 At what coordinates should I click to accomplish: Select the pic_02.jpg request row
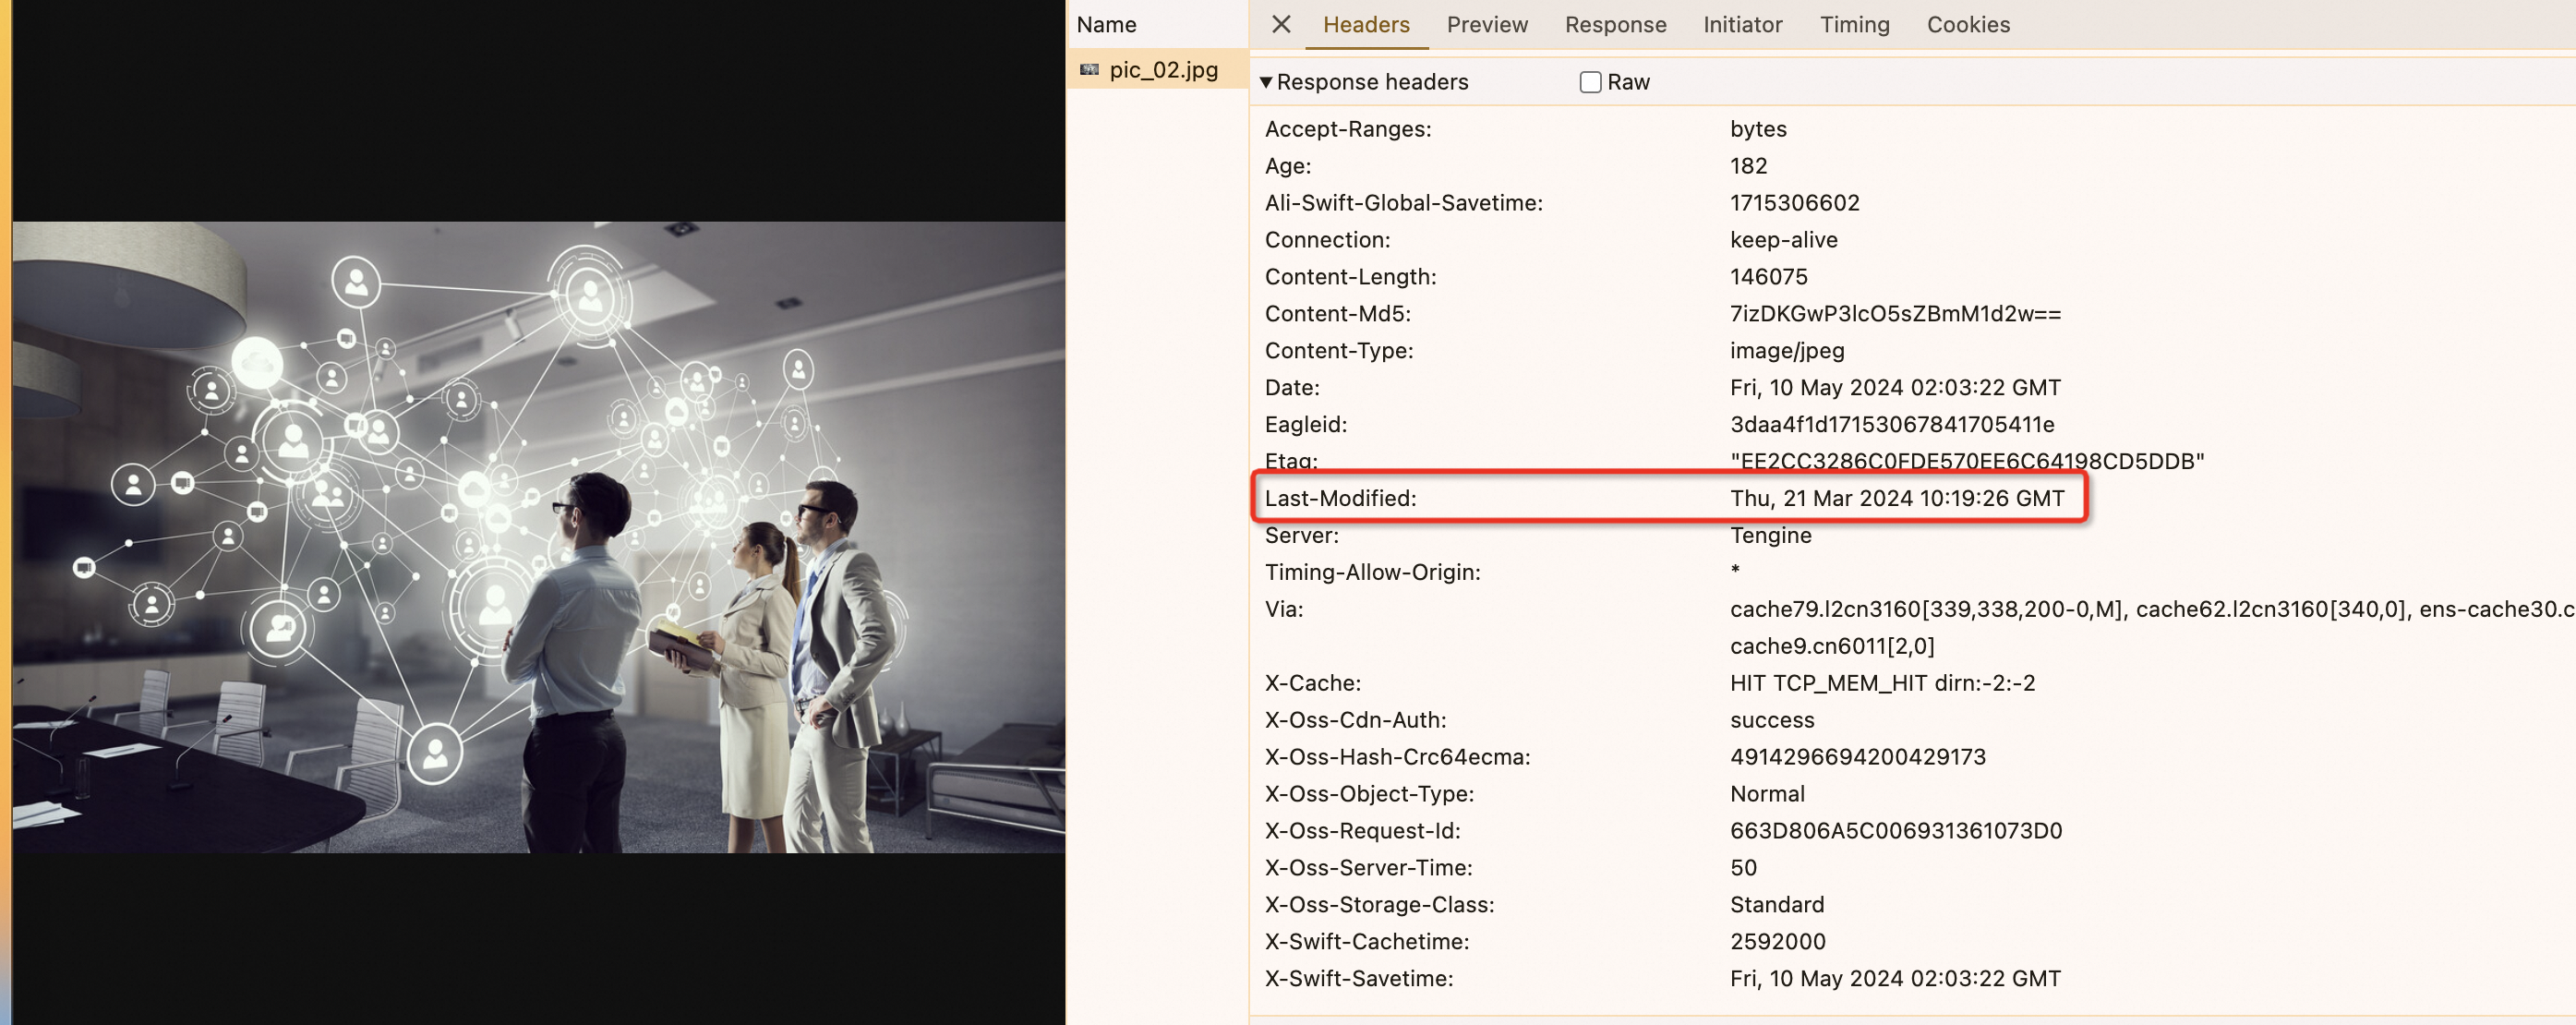[1163, 70]
